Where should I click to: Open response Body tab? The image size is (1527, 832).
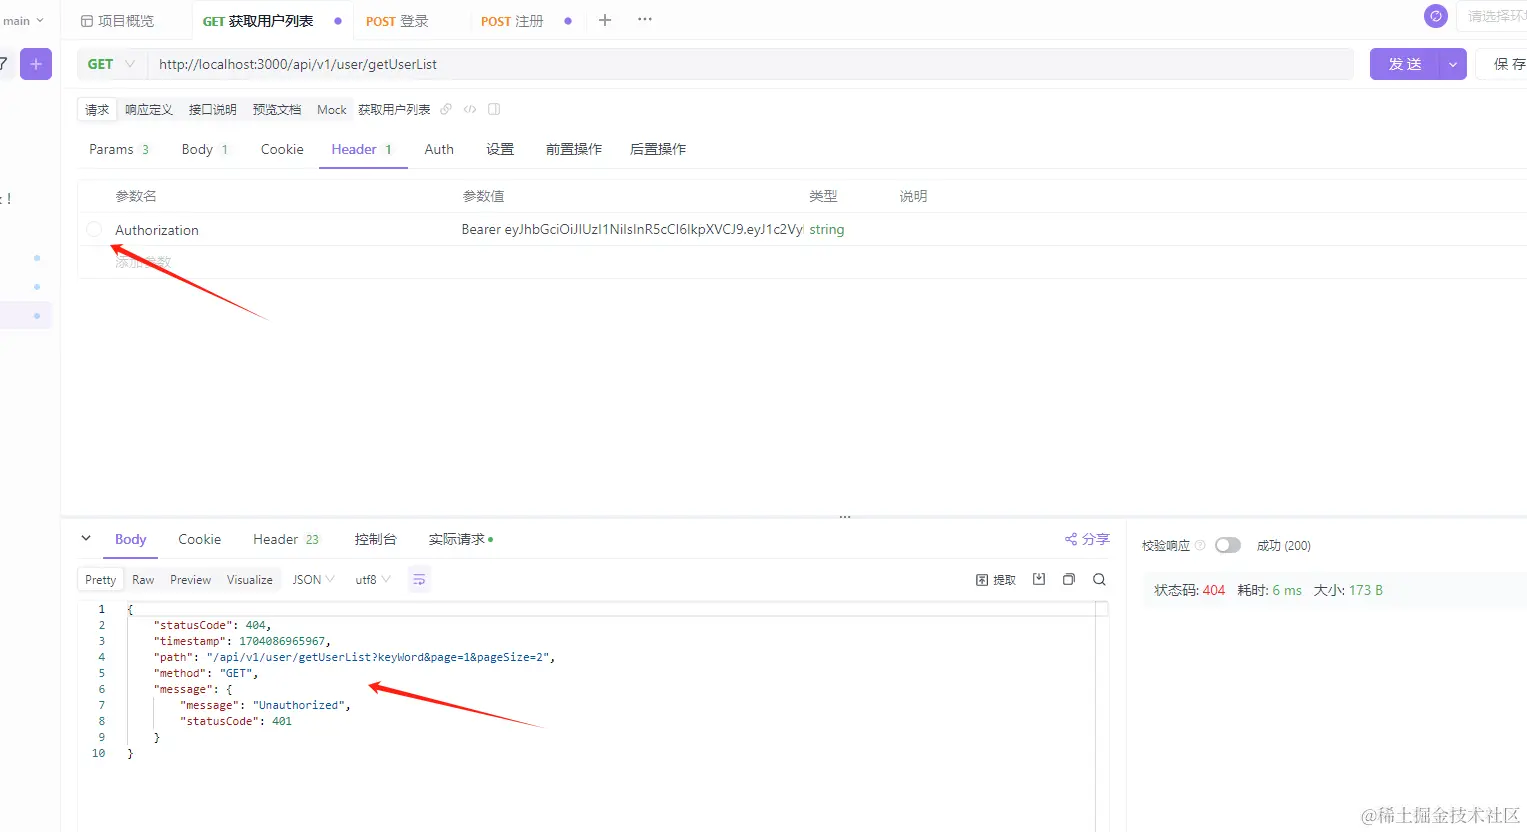131,539
